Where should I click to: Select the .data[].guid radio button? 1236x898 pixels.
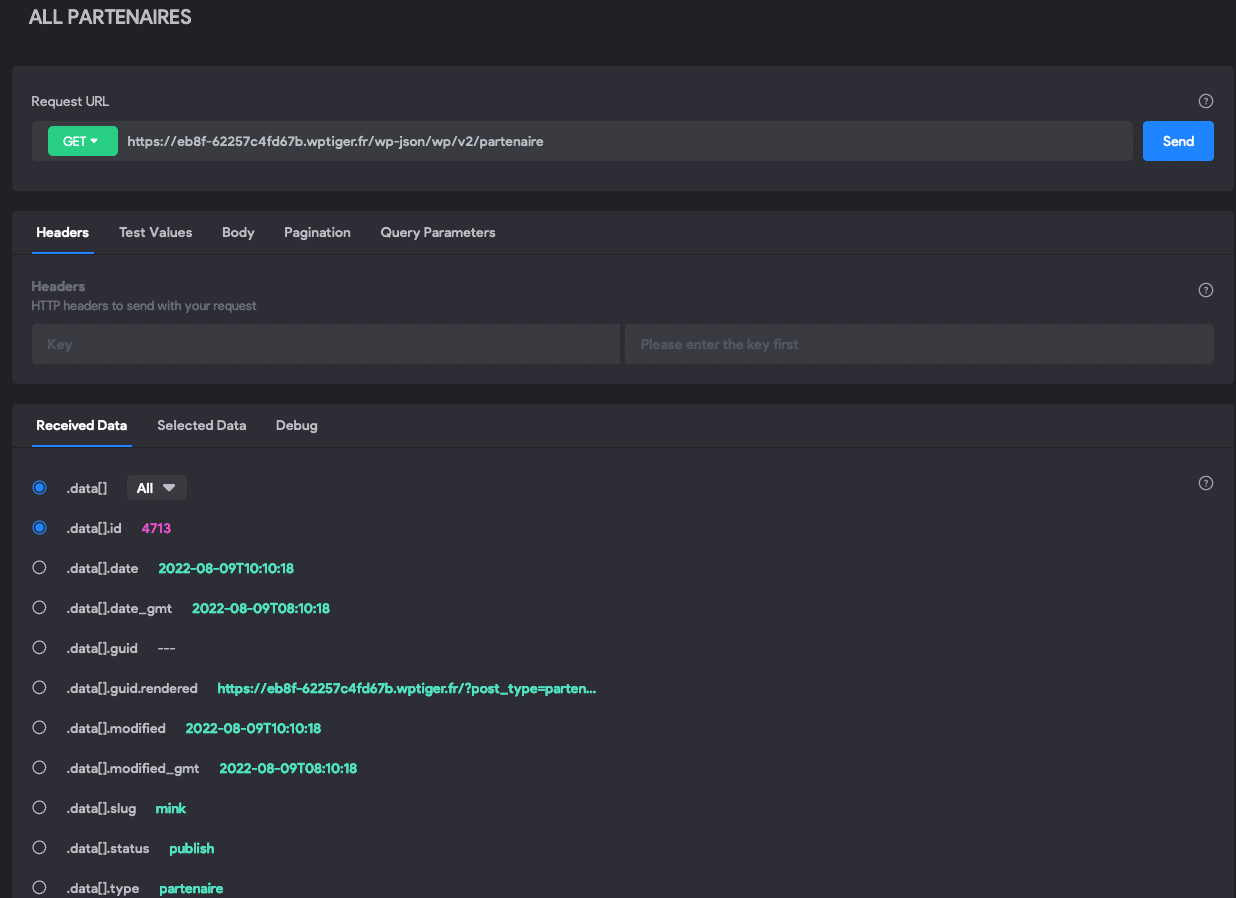coord(40,648)
